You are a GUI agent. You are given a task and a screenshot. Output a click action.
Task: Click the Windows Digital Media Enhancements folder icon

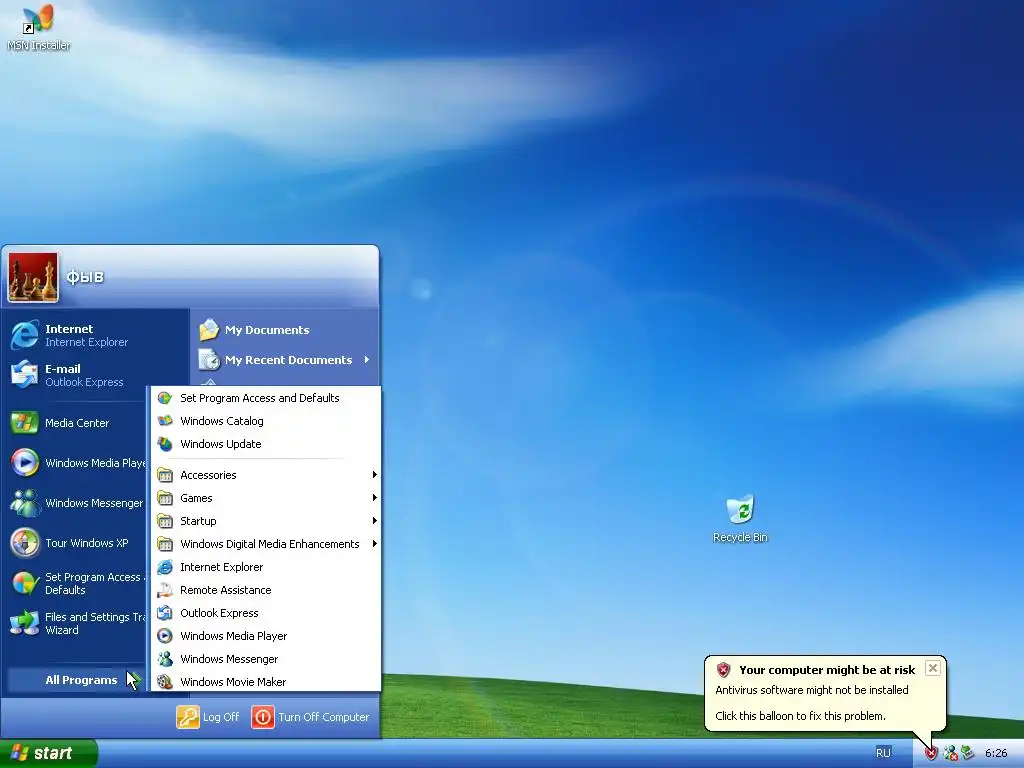(x=165, y=544)
